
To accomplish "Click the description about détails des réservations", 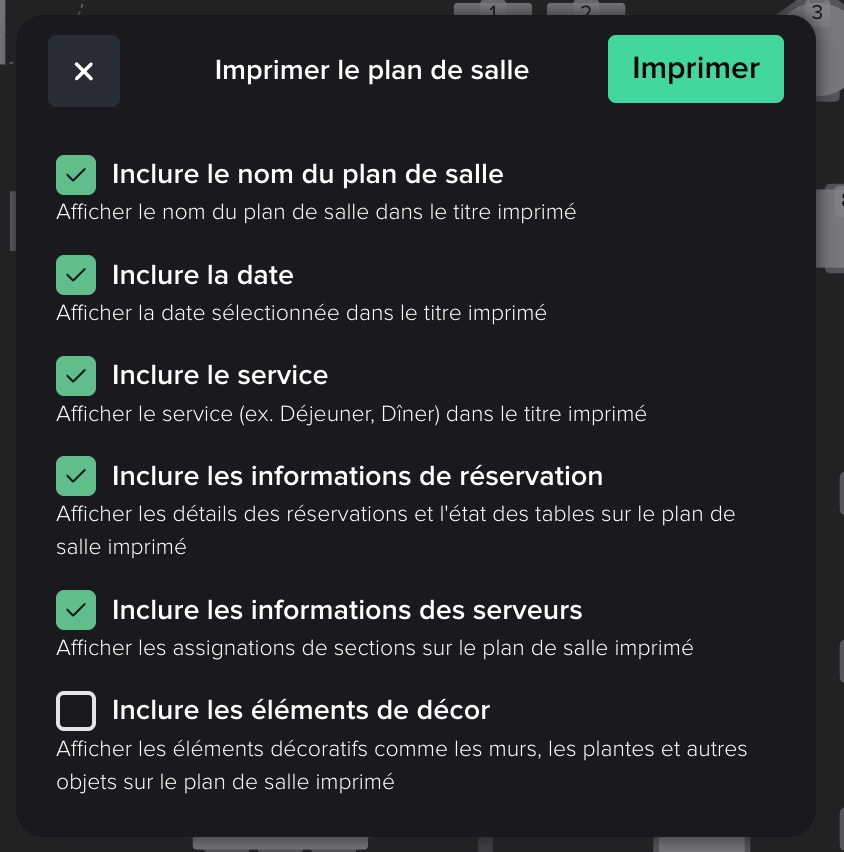I will [395, 530].
